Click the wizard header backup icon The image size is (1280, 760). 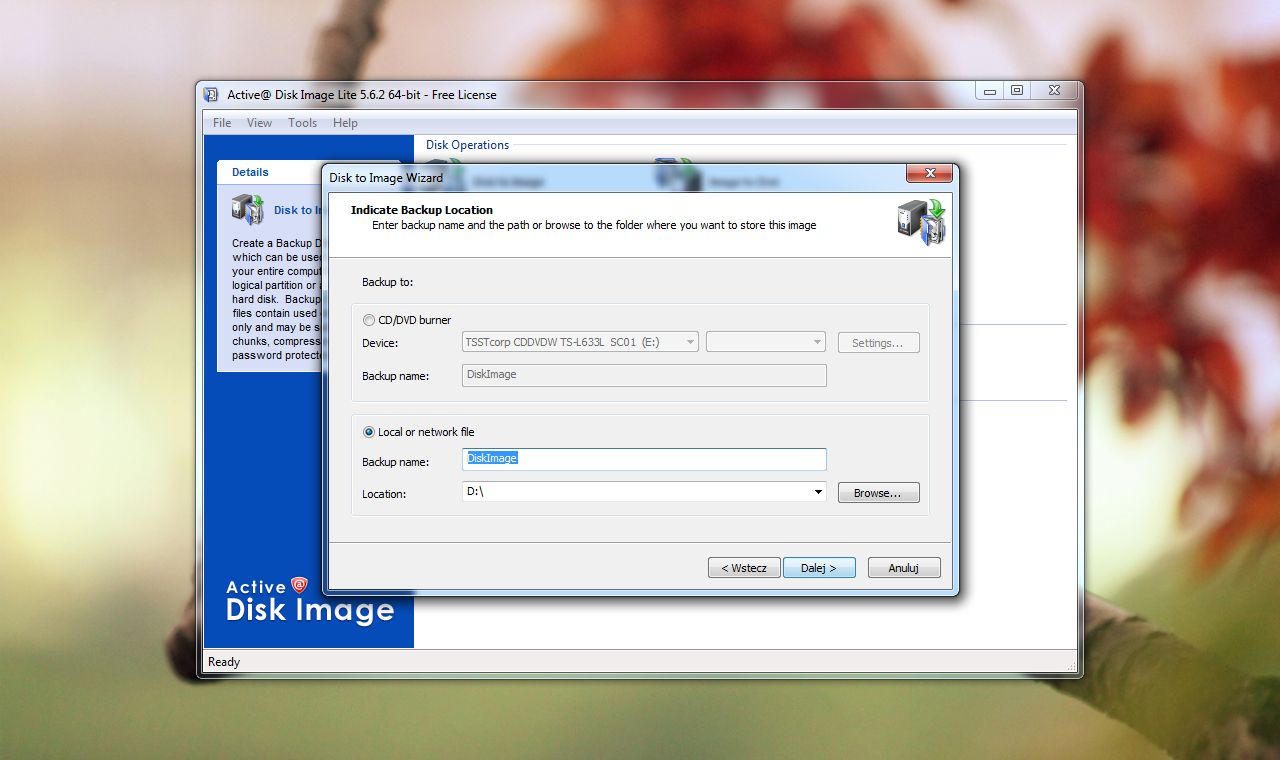920,222
